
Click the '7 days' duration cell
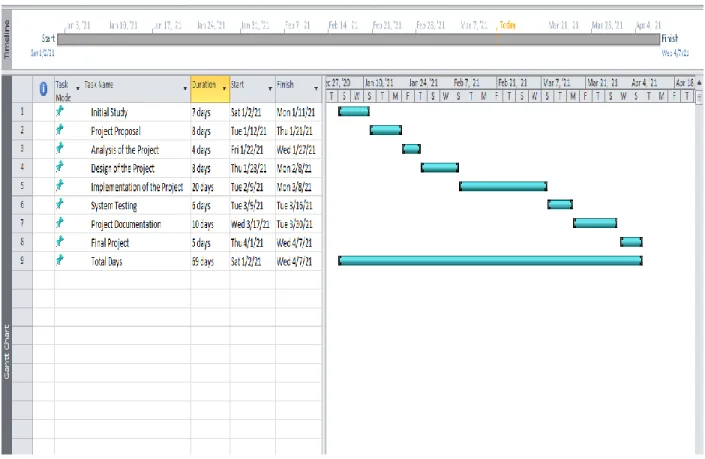click(x=210, y=112)
